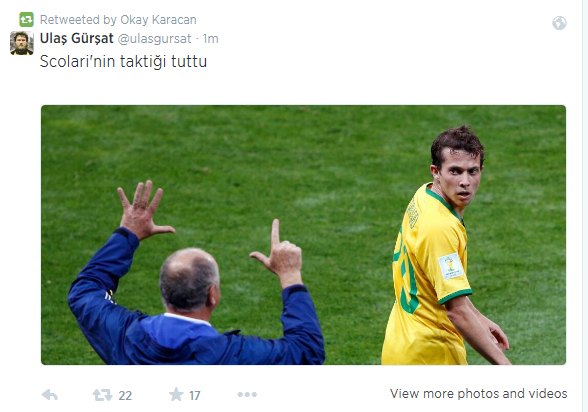
Task: Click the green retweeted badge icon
Action: click(27, 19)
